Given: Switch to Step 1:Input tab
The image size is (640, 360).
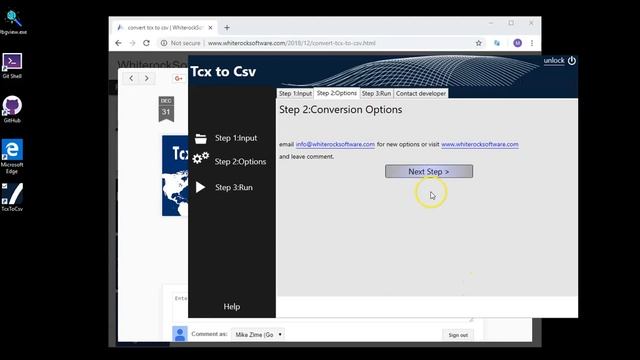Looking at the screenshot, I should pyautogui.click(x=295, y=93).
